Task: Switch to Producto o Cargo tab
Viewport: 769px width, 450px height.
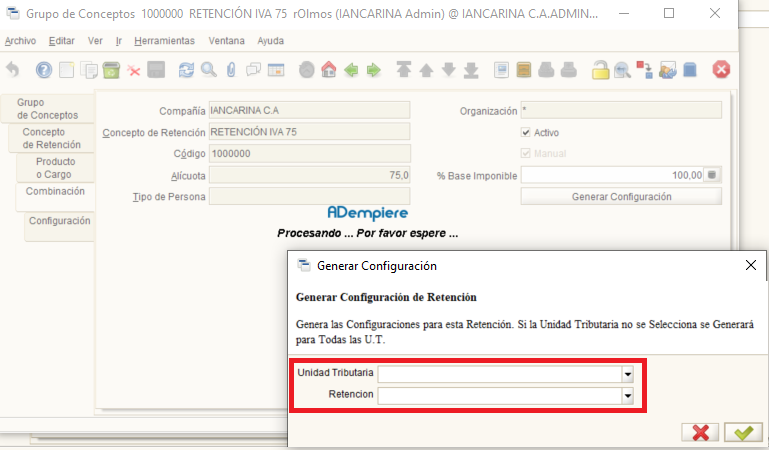Action: coord(55,168)
